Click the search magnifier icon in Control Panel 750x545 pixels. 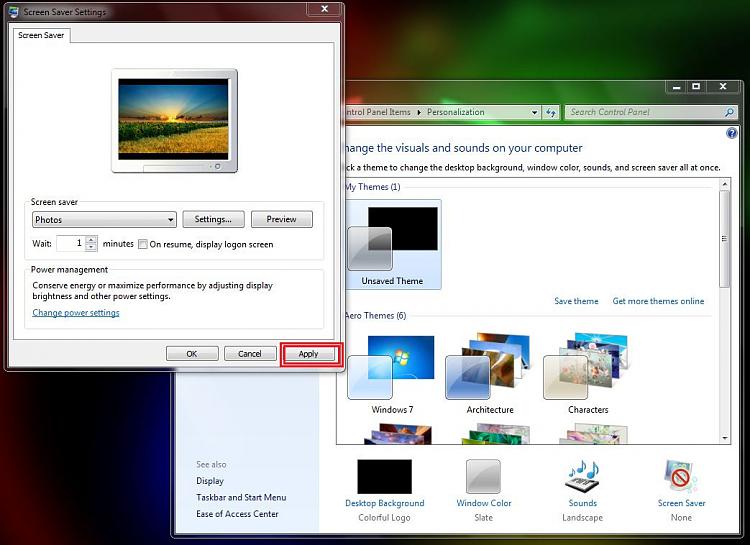click(x=729, y=112)
